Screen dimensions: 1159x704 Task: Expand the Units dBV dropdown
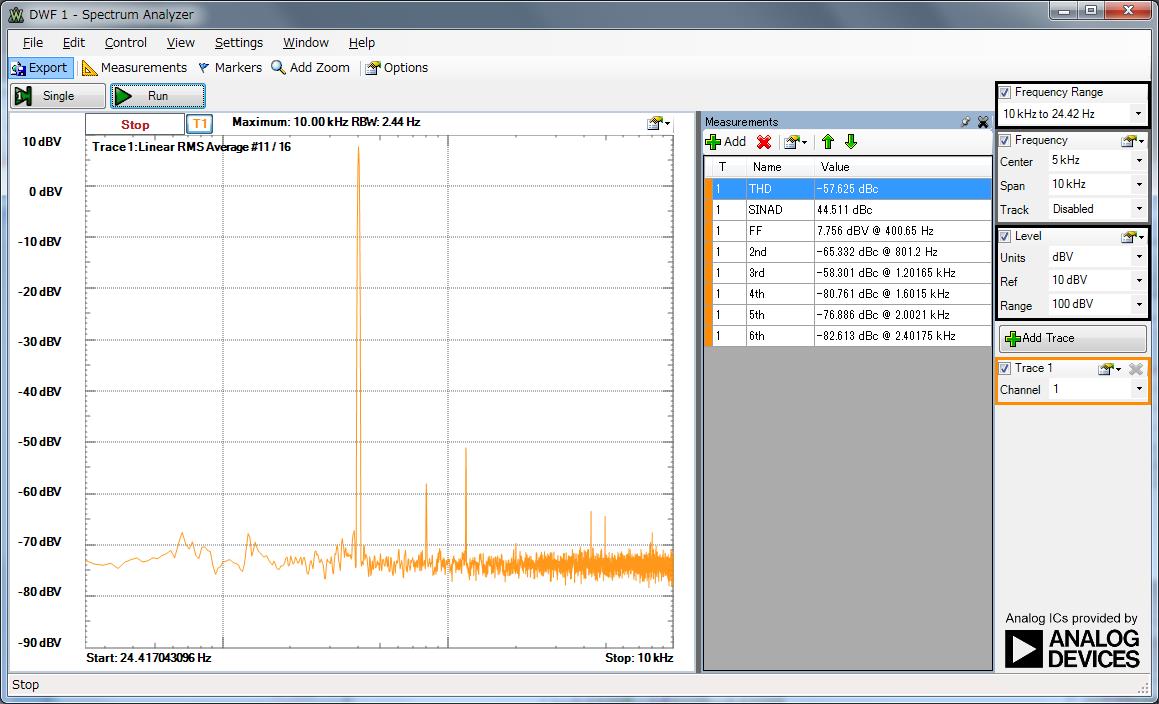pos(1138,257)
